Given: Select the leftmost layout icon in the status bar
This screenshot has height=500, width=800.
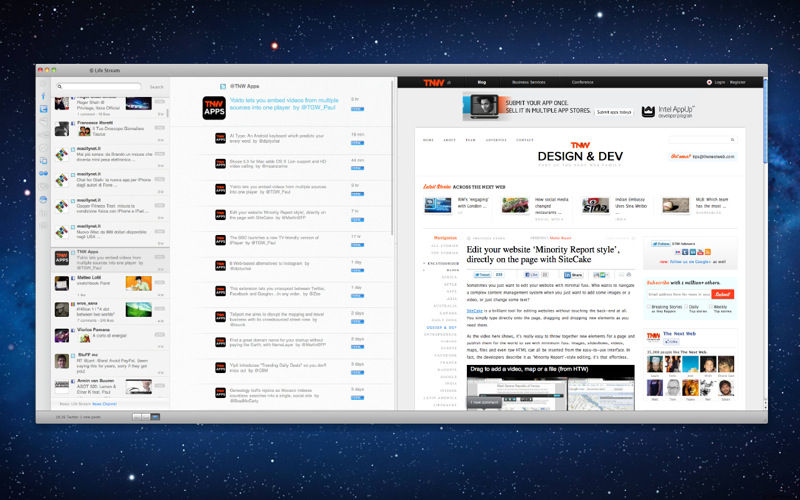Looking at the screenshot, I should pyautogui.click(x=137, y=417).
